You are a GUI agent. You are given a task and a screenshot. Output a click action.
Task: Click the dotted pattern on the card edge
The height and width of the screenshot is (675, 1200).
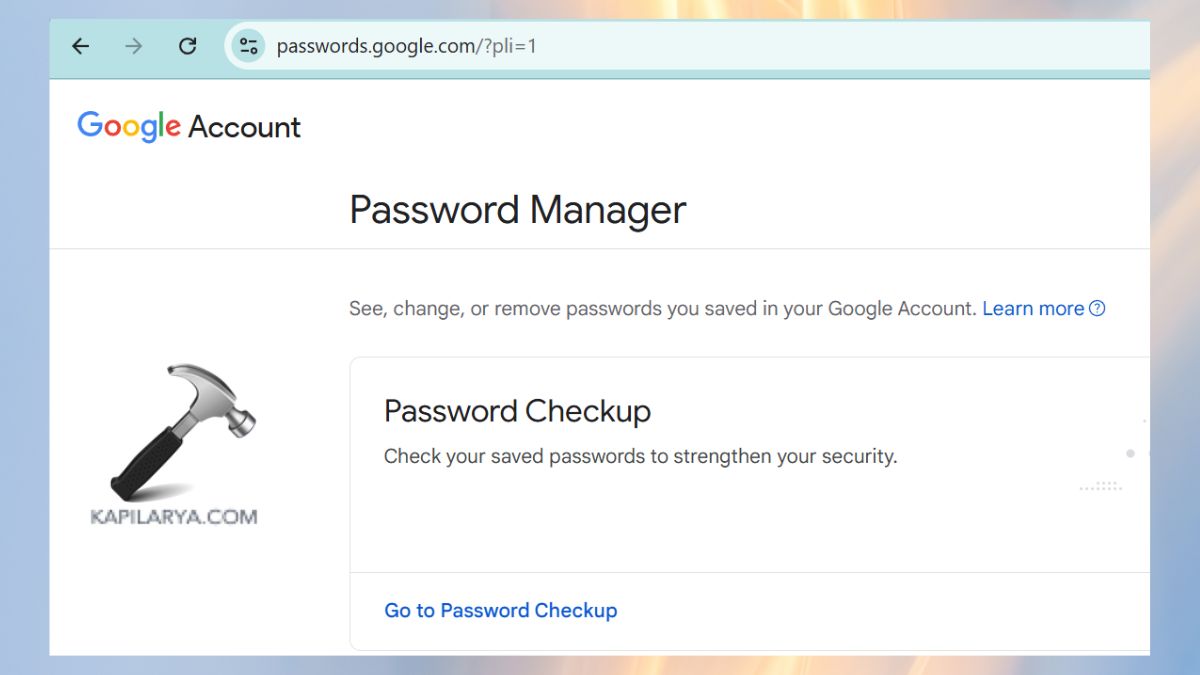click(1100, 487)
